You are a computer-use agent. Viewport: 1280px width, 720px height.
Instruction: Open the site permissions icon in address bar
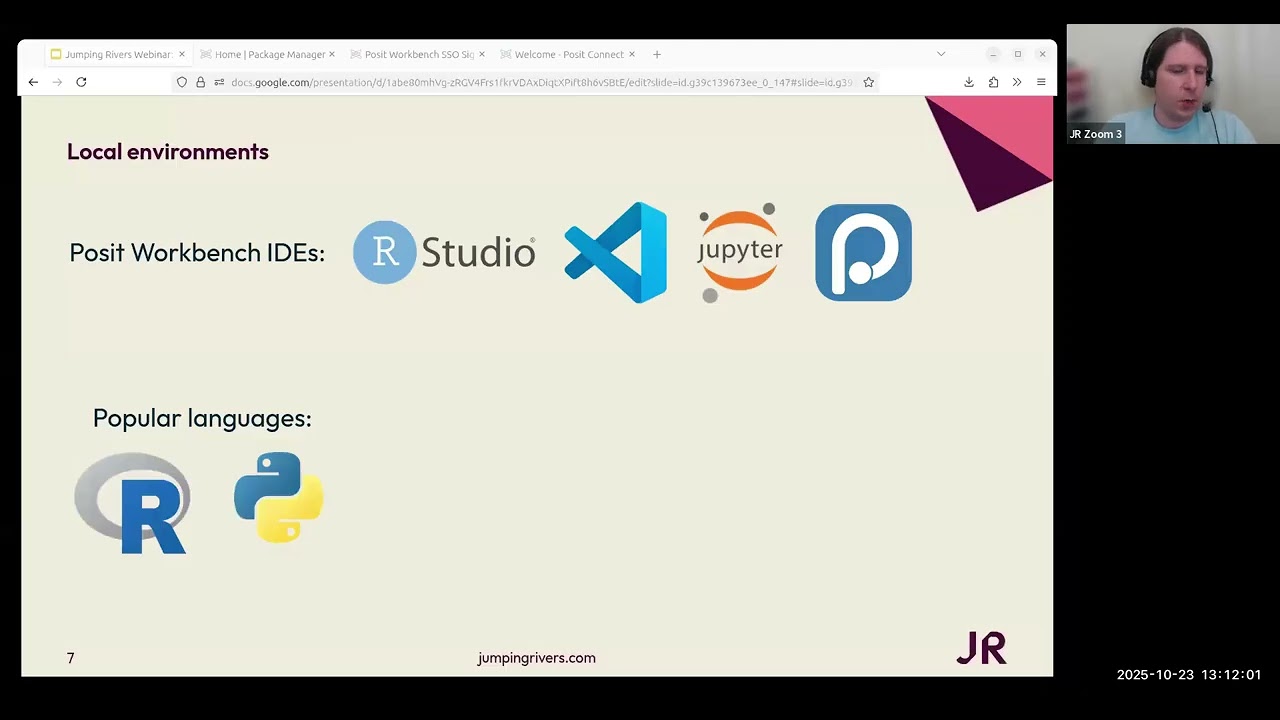219,82
